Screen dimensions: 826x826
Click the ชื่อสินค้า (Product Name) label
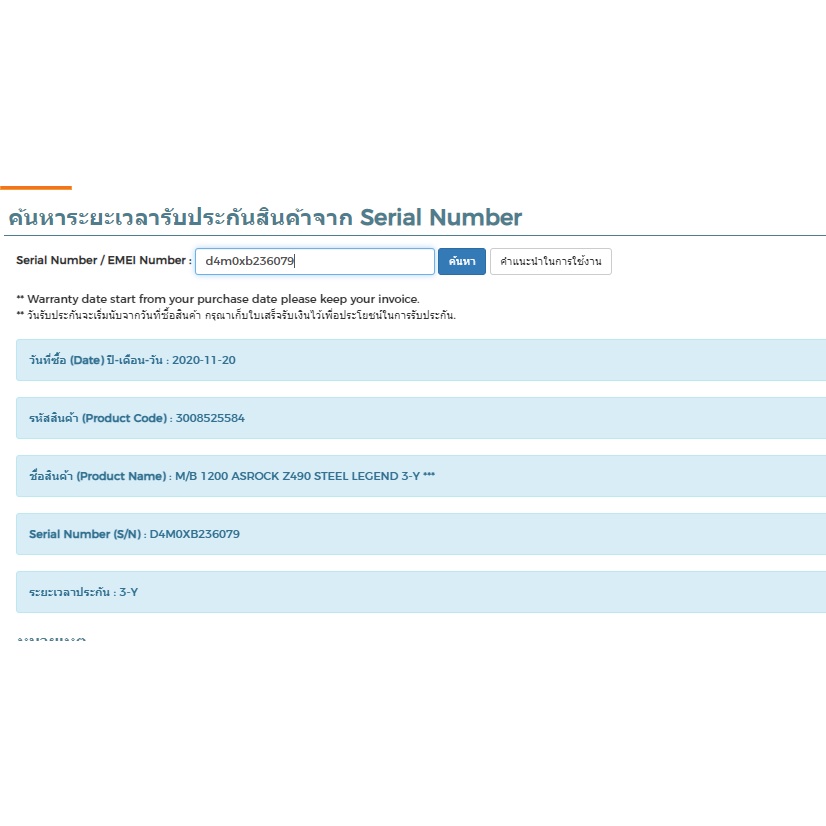point(98,476)
